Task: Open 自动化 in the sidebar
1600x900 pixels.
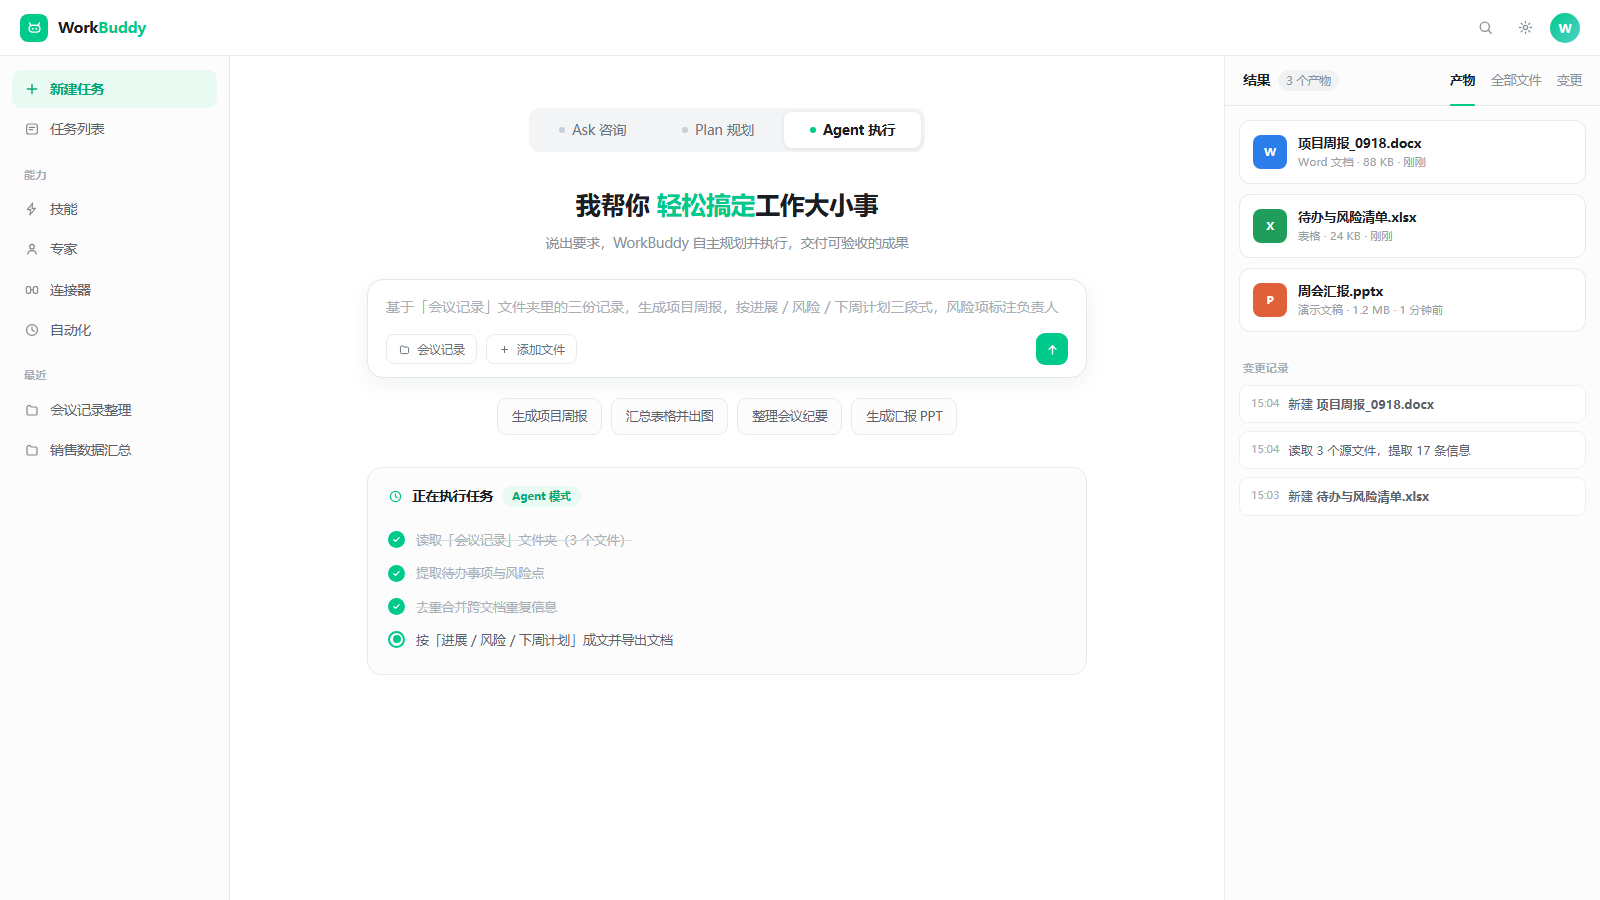Action: tap(114, 330)
